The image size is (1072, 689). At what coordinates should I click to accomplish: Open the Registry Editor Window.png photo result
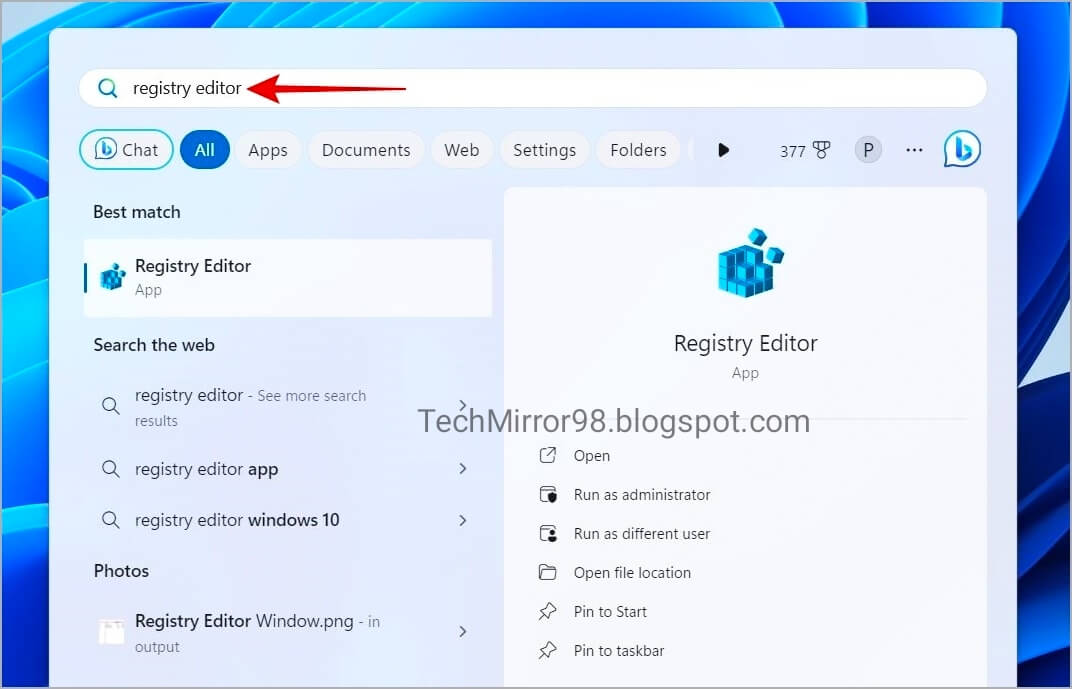pos(288,633)
